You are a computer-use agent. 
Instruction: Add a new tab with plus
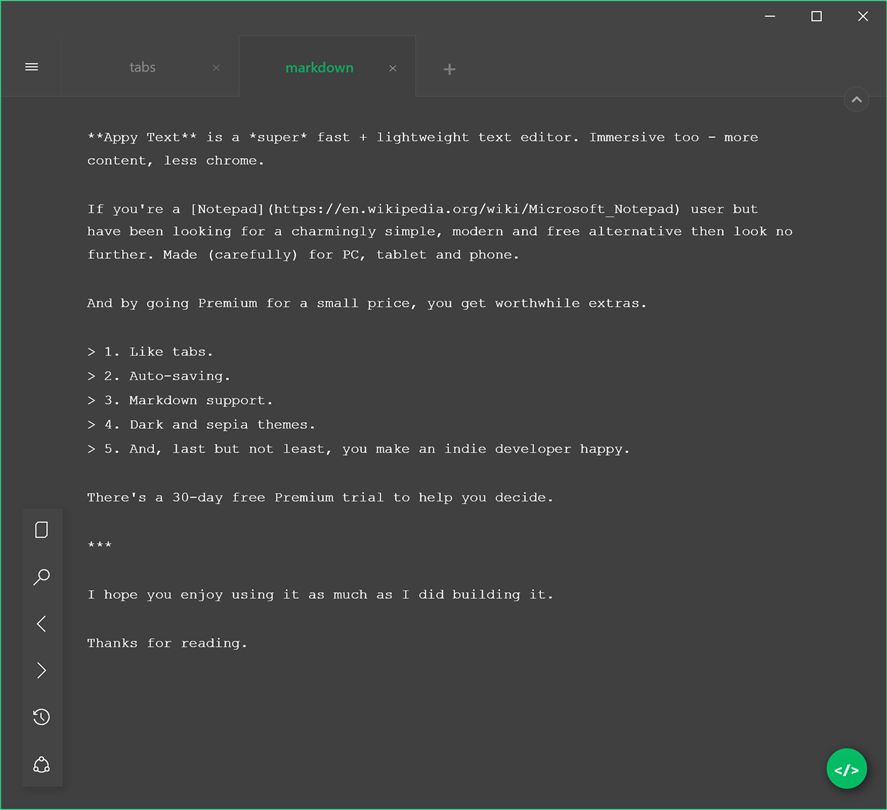[449, 69]
